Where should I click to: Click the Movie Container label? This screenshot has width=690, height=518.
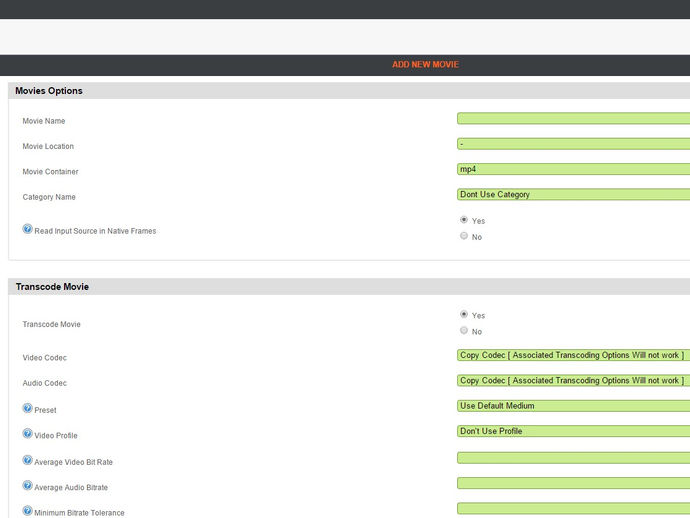pyautogui.click(x=50, y=172)
